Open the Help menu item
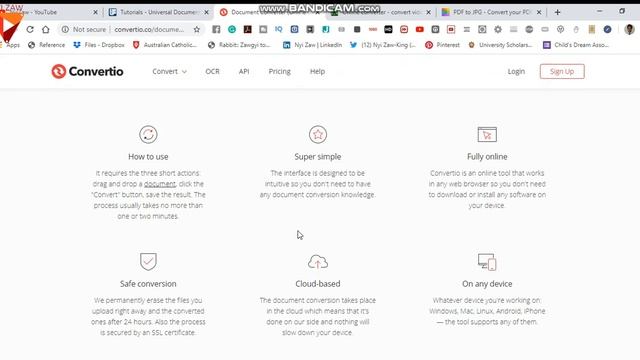The image size is (640, 360). pos(318,71)
